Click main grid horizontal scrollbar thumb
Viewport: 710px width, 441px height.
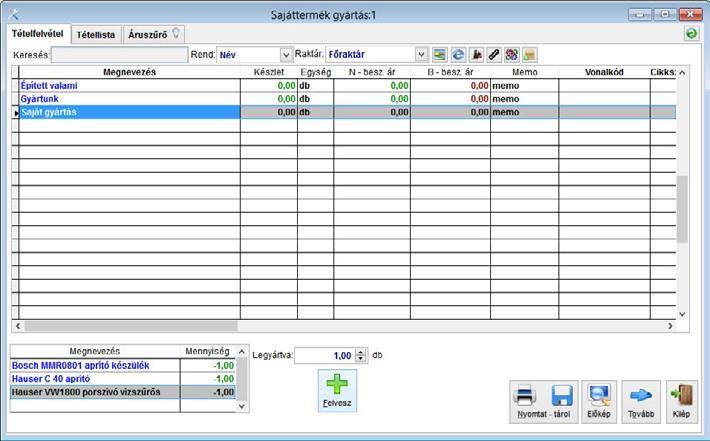pyautogui.click(x=131, y=326)
